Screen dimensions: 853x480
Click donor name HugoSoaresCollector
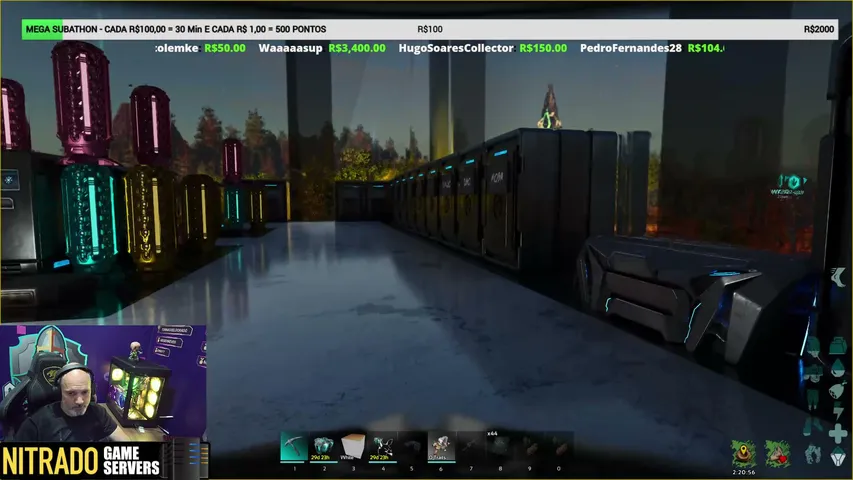456,48
